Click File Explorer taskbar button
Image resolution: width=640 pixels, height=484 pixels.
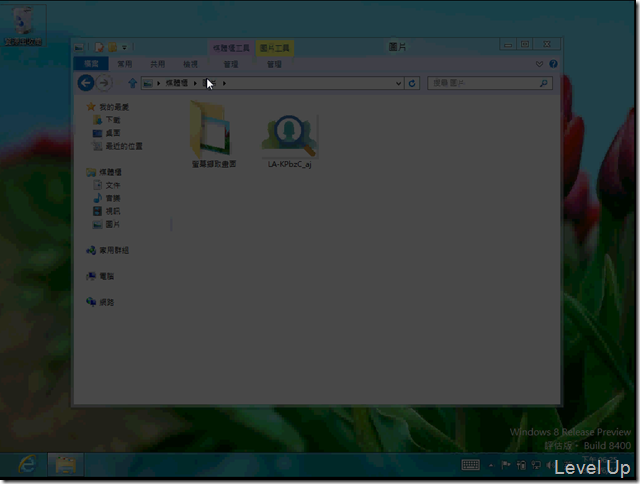[65, 464]
